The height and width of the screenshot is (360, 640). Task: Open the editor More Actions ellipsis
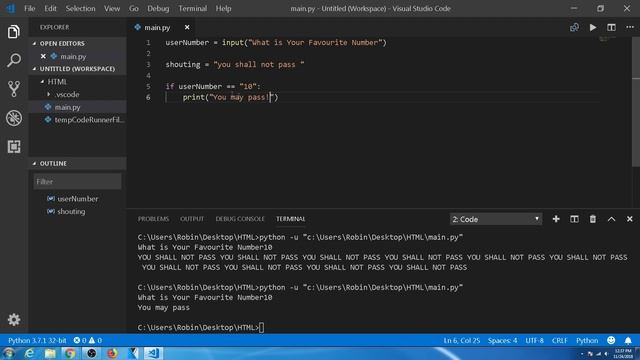pyautogui.click(x=630, y=27)
